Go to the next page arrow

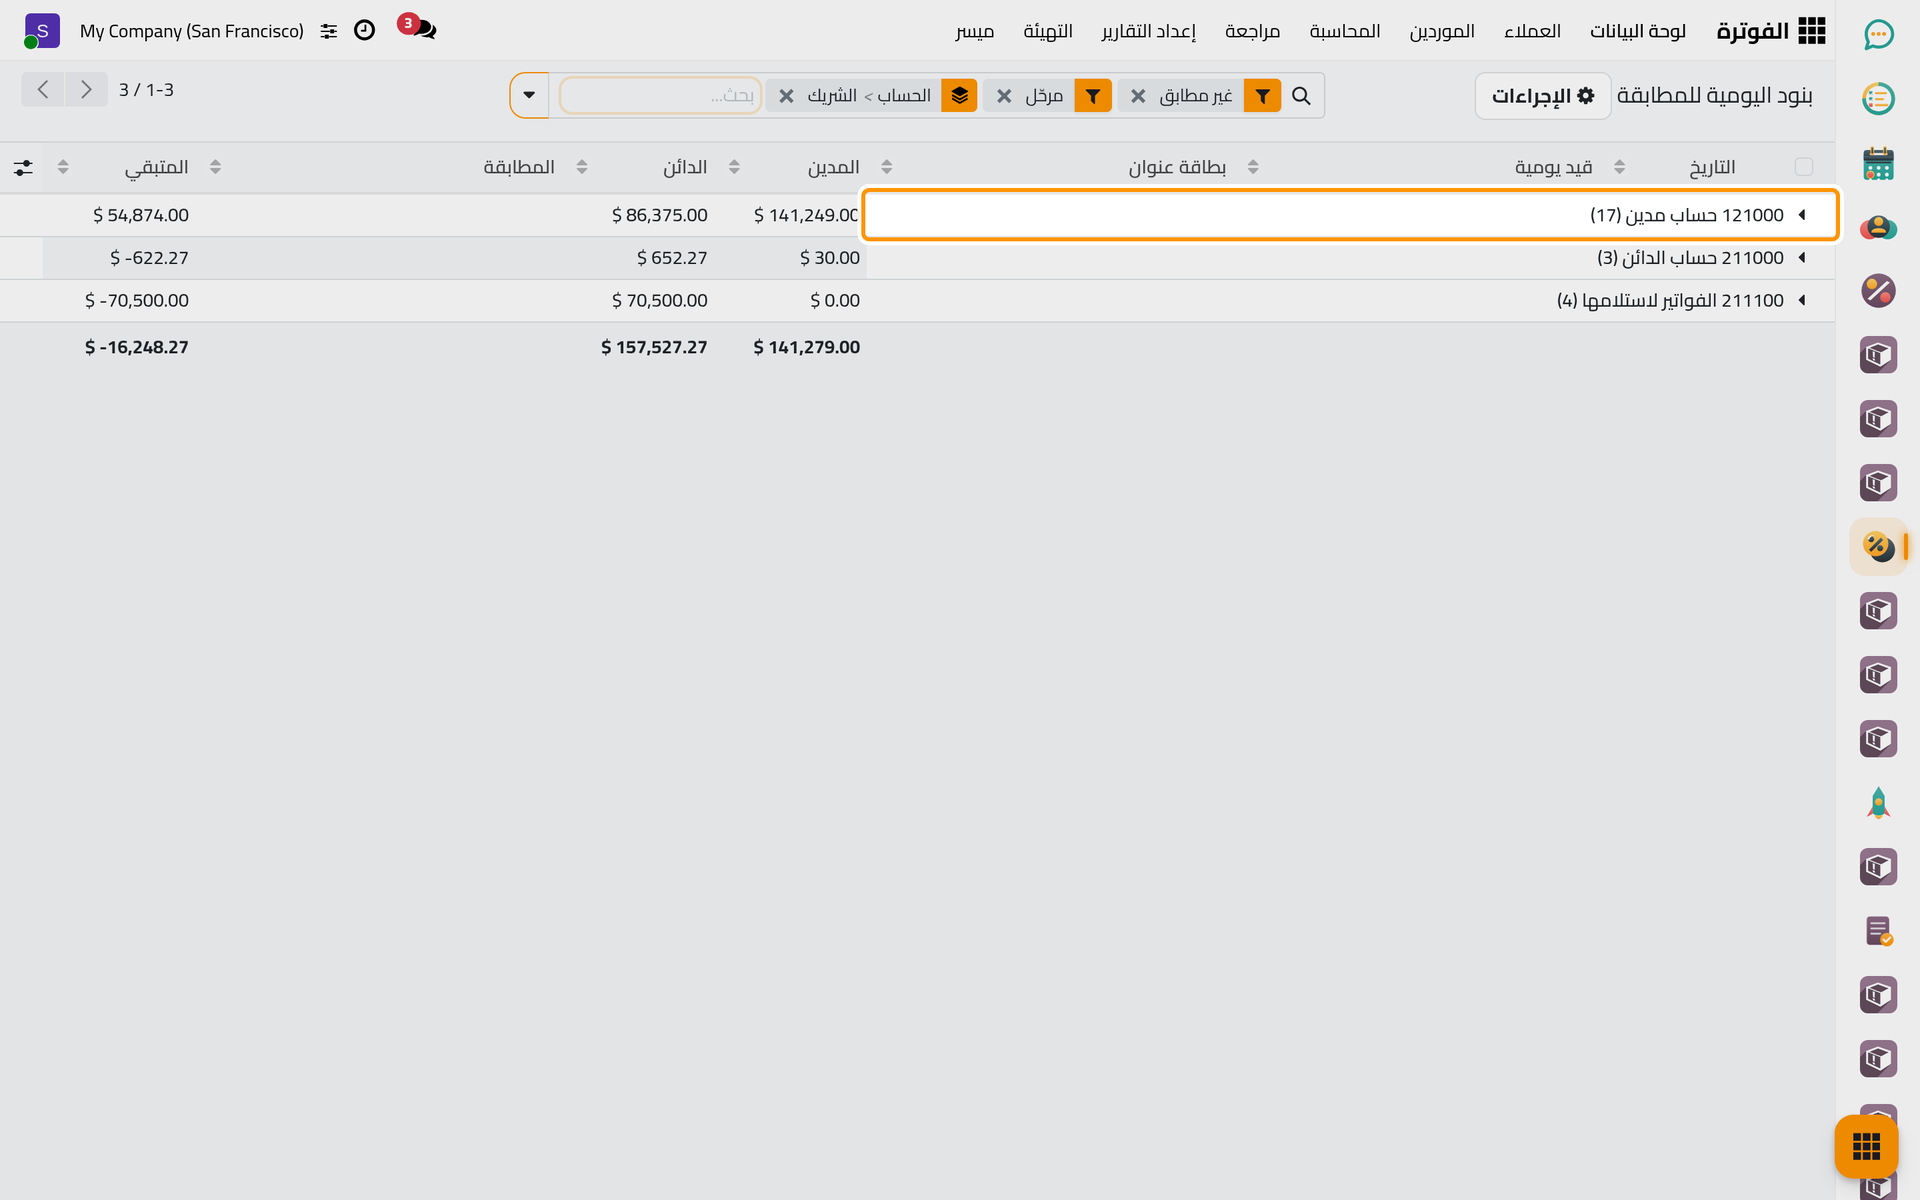(86, 90)
